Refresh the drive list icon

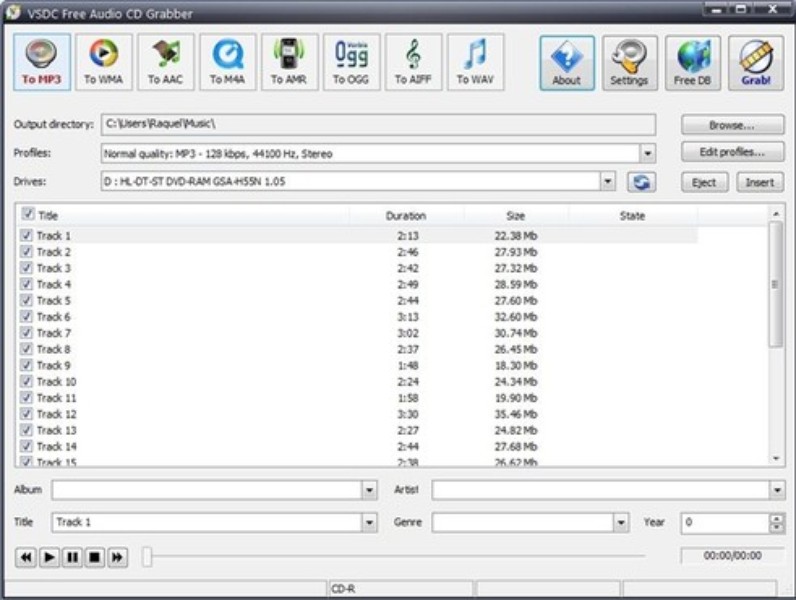(x=641, y=182)
